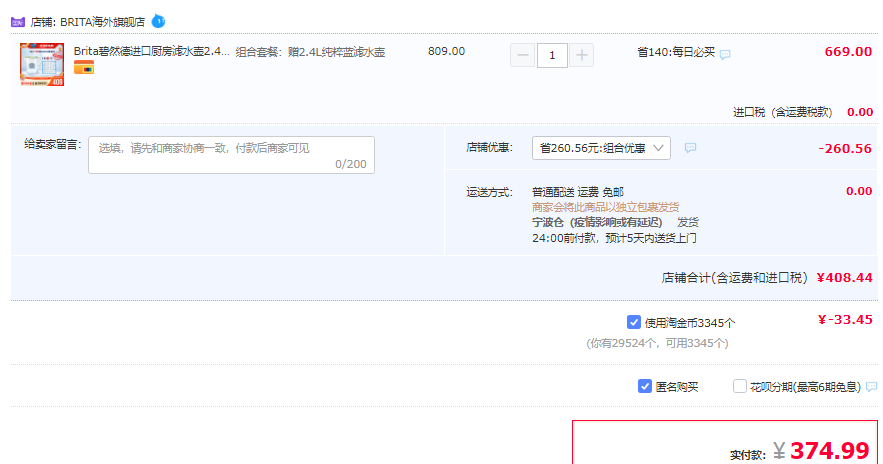
Task: Open the blue Wangwang chat icon
Action: 158,21
